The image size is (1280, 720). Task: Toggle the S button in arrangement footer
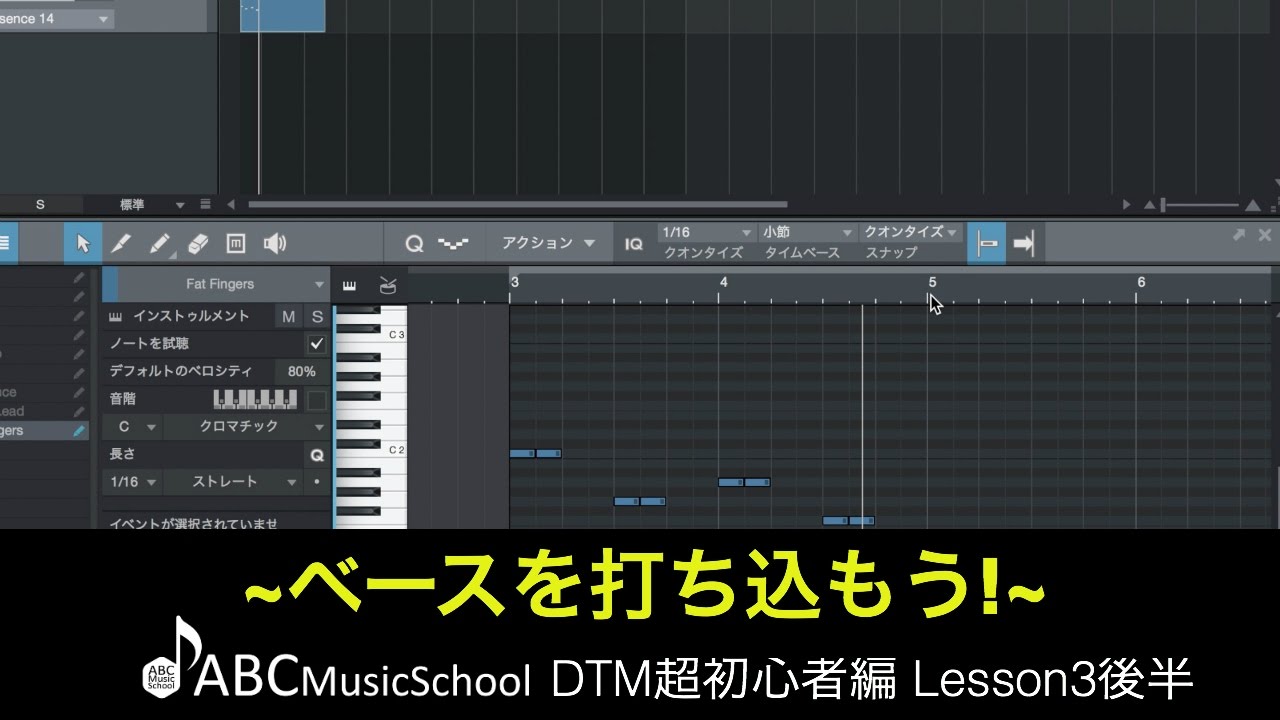coord(40,204)
